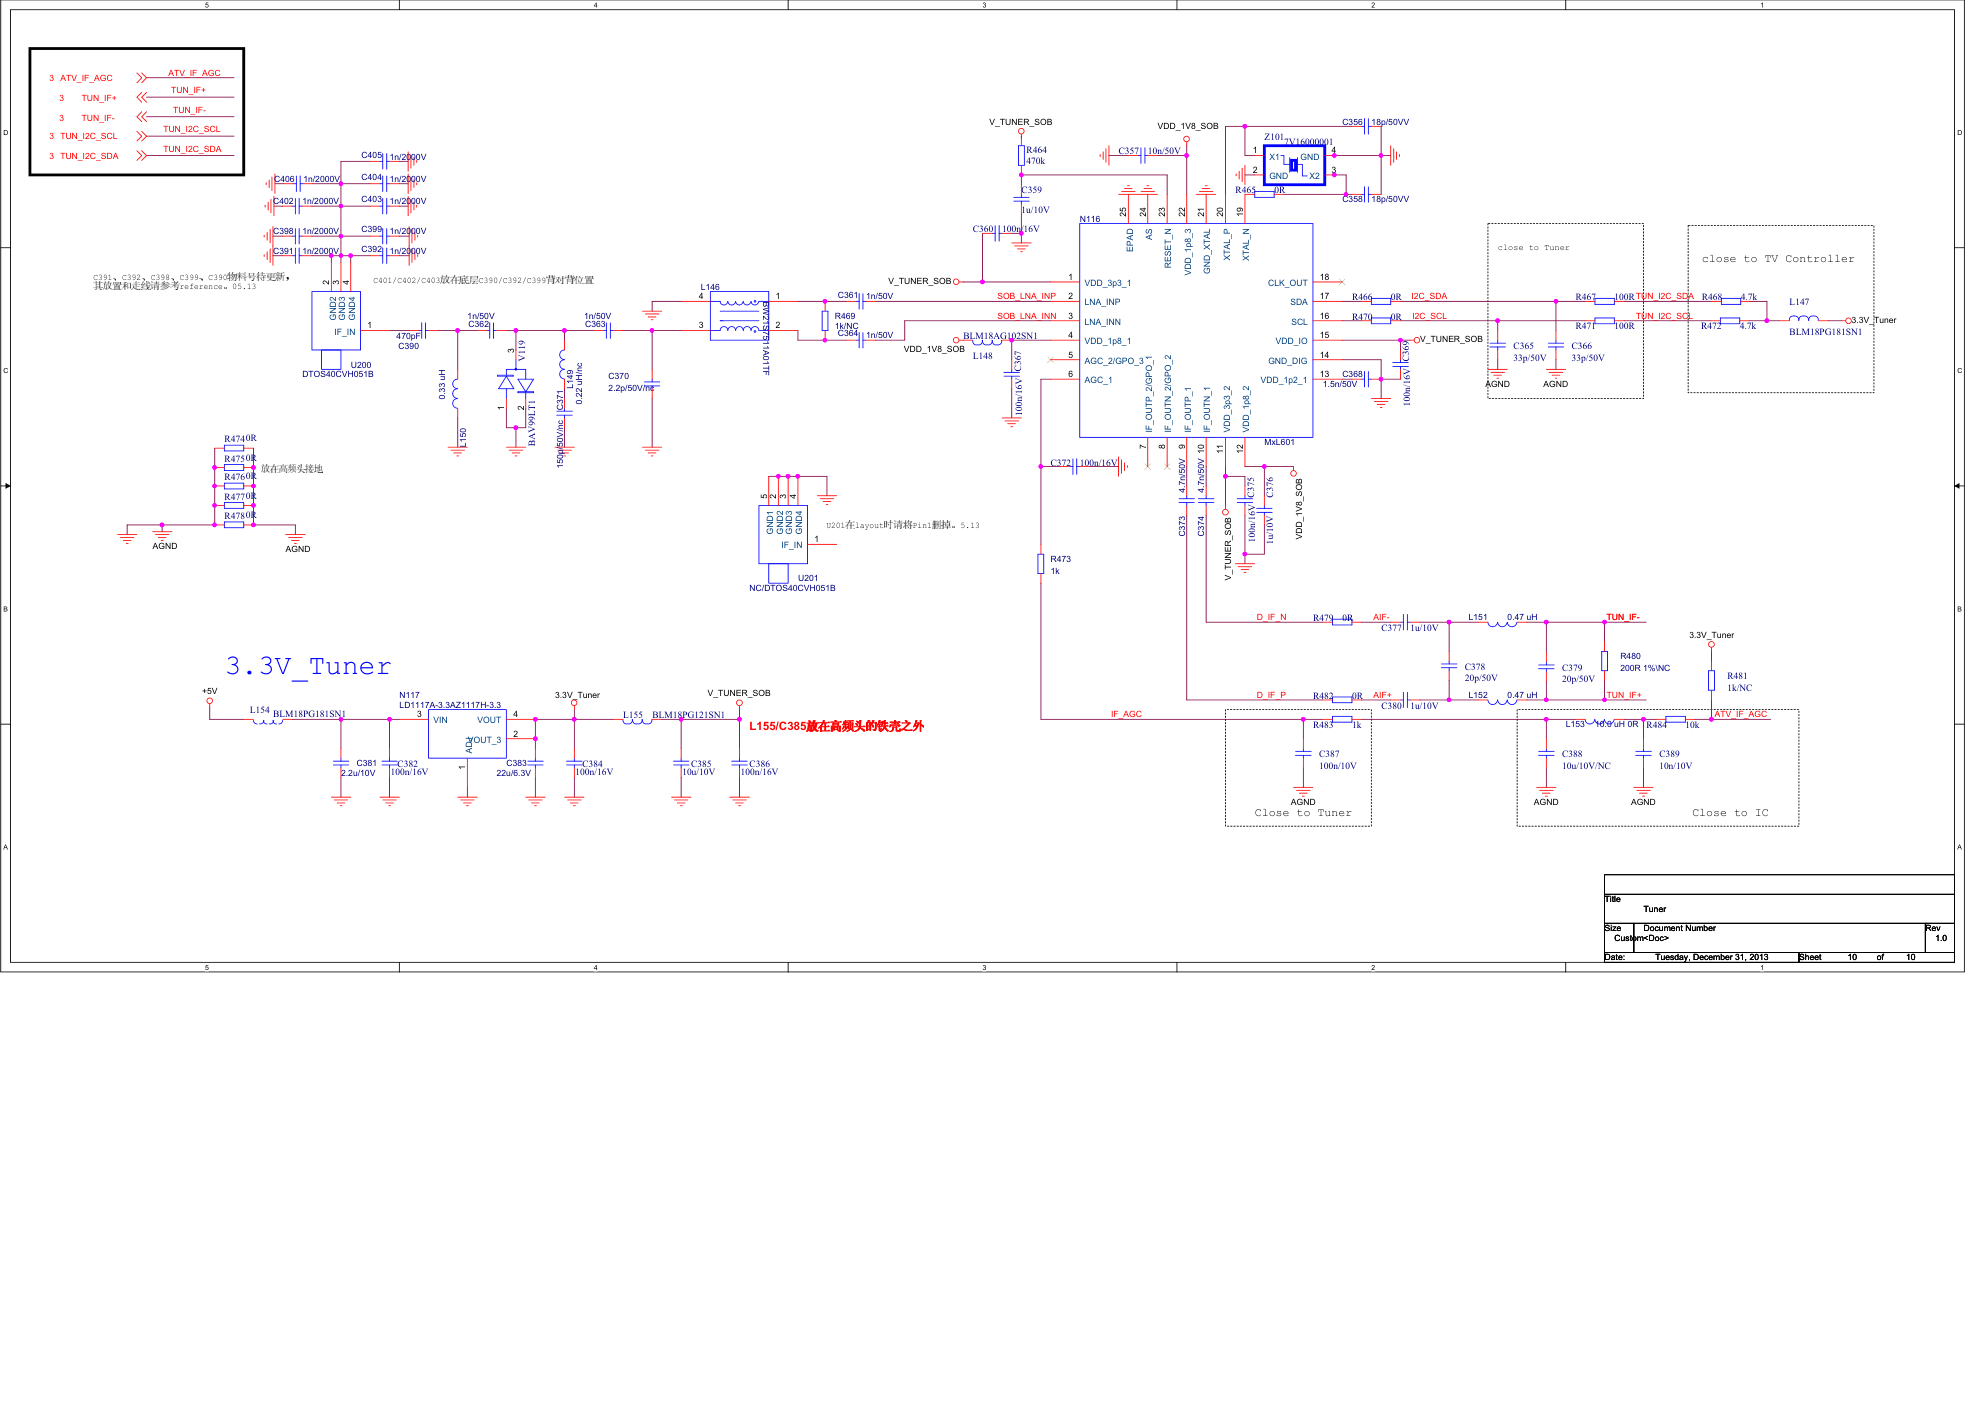Screen dimensions: 1985x1404
Task: Click the R480 200R 1%/NC label
Action: click(x=1645, y=662)
